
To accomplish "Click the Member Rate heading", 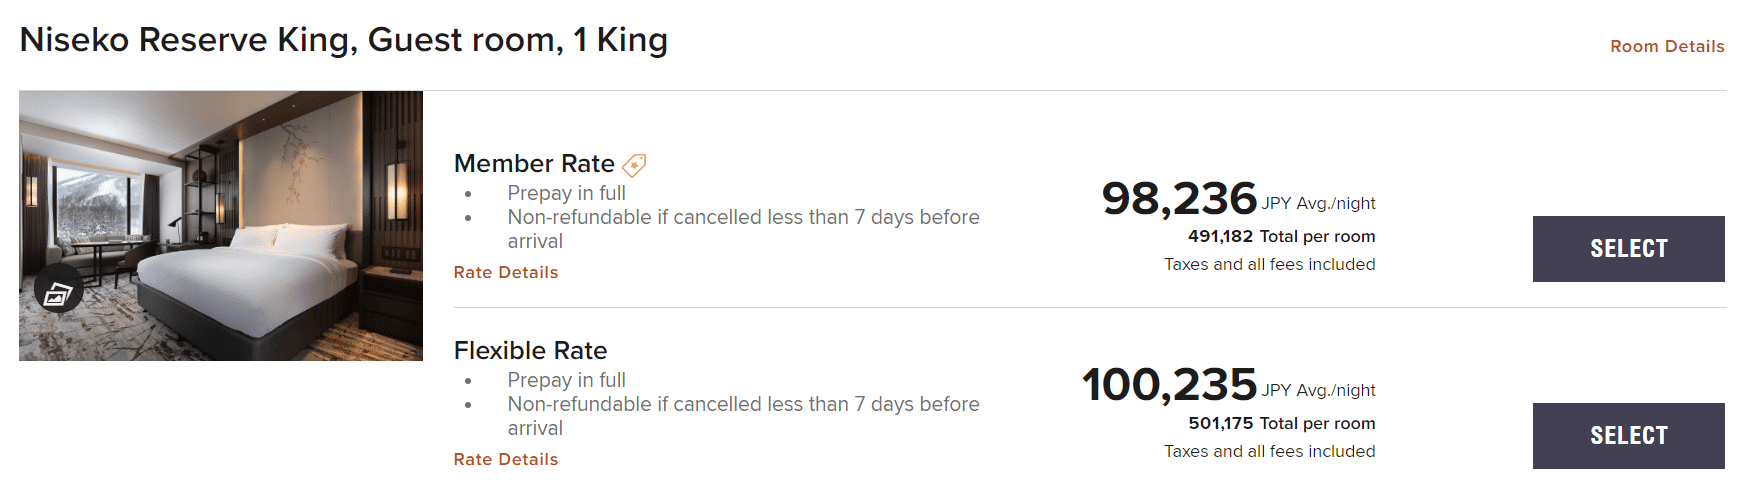I will pos(533,163).
